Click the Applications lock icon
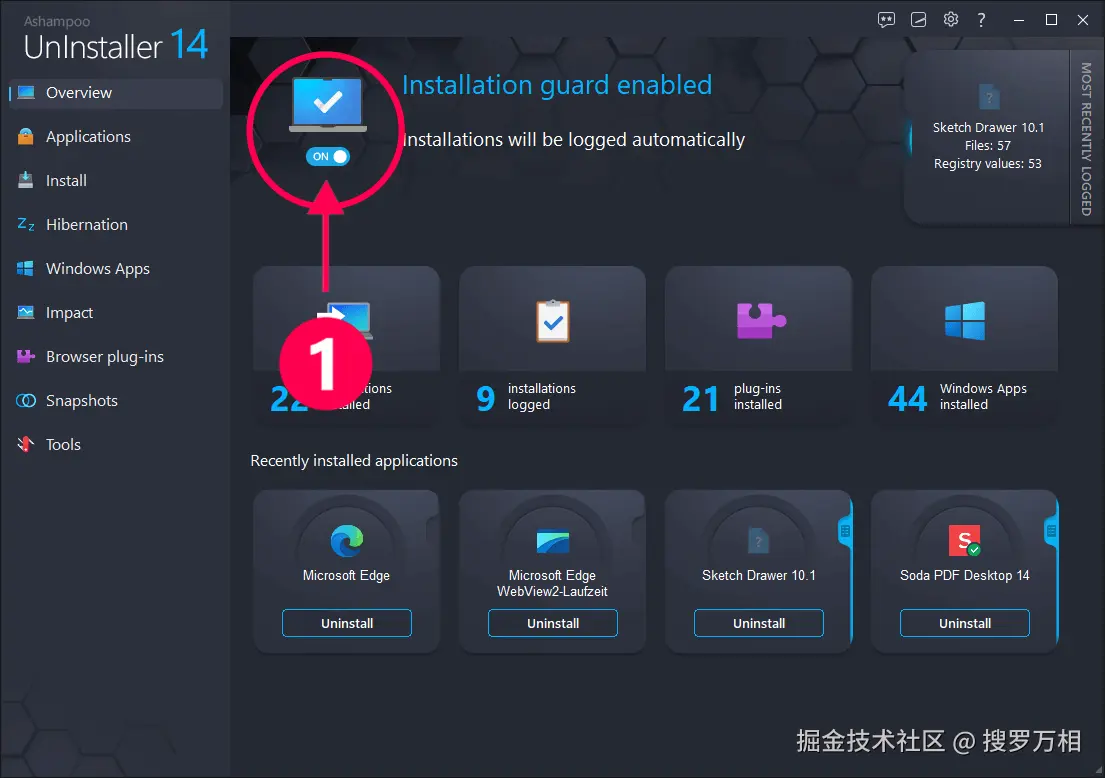 tap(26, 137)
